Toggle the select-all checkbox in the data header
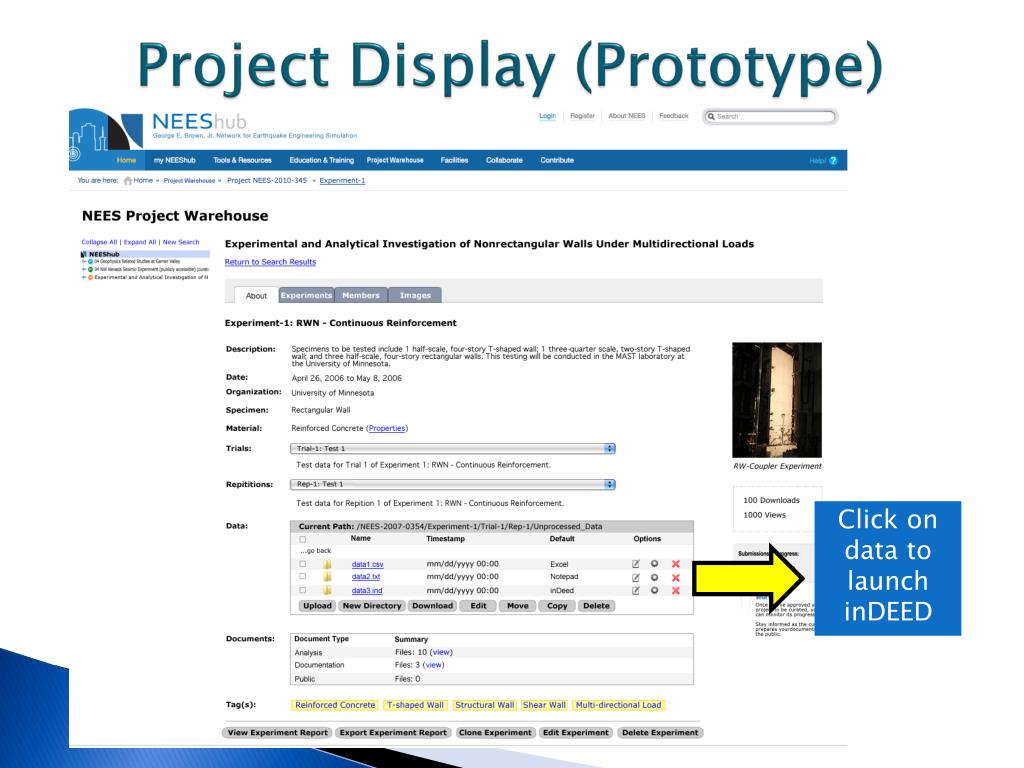 [302, 539]
